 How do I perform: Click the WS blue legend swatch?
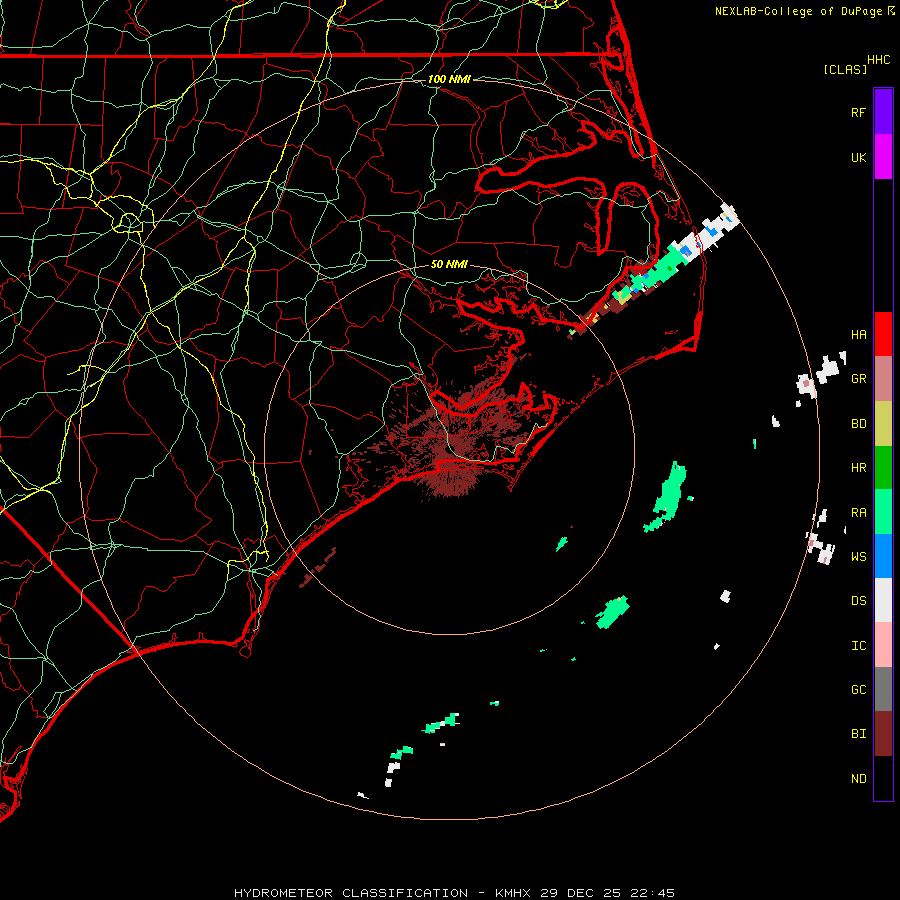pos(883,556)
